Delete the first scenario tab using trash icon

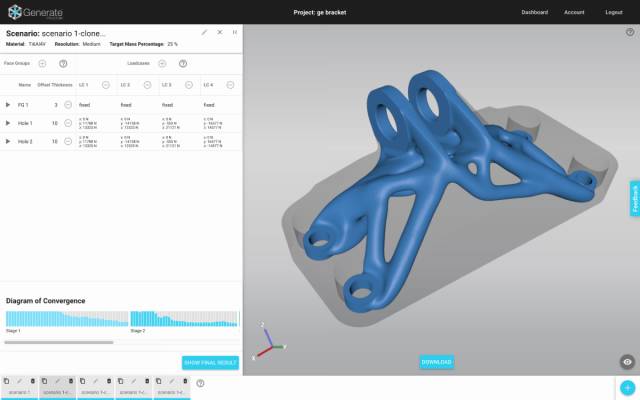point(33,382)
